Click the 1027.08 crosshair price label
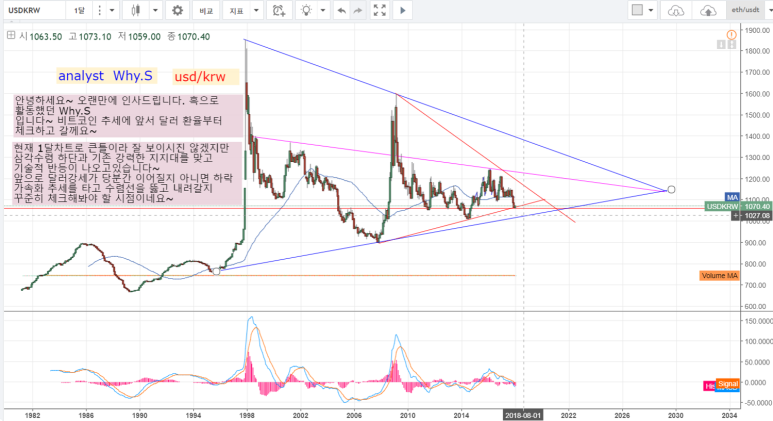Image resolution: width=773 pixels, height=421 pixels. coord(750,216)
